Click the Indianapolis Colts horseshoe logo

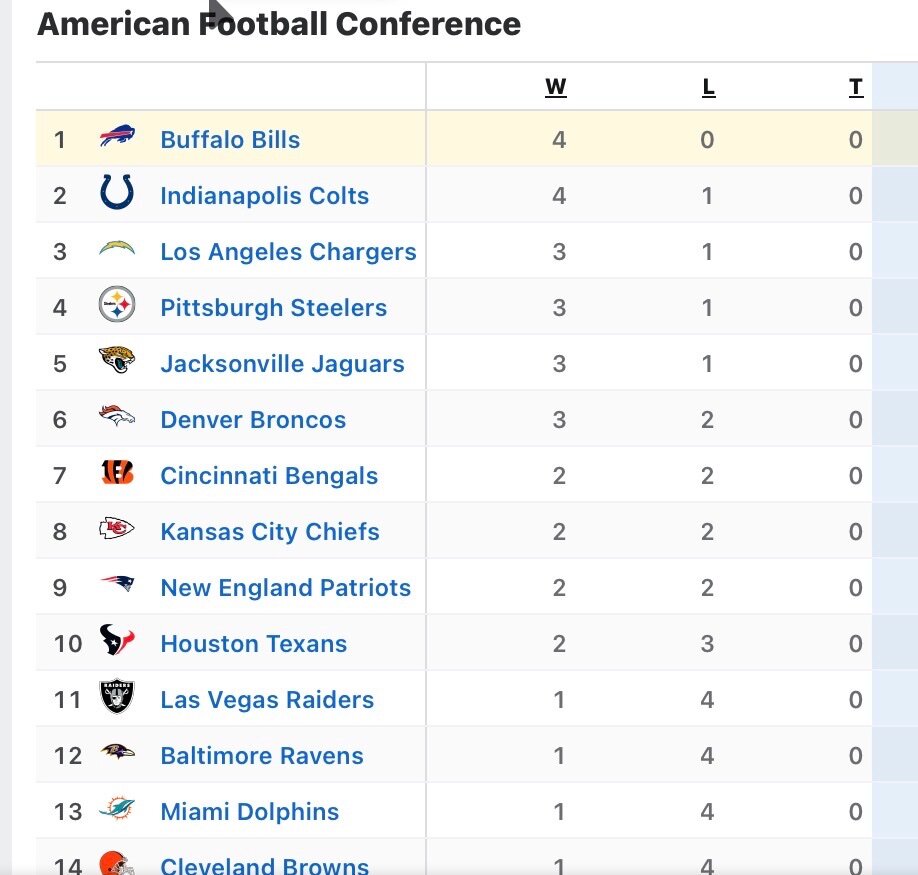(117, 193)
